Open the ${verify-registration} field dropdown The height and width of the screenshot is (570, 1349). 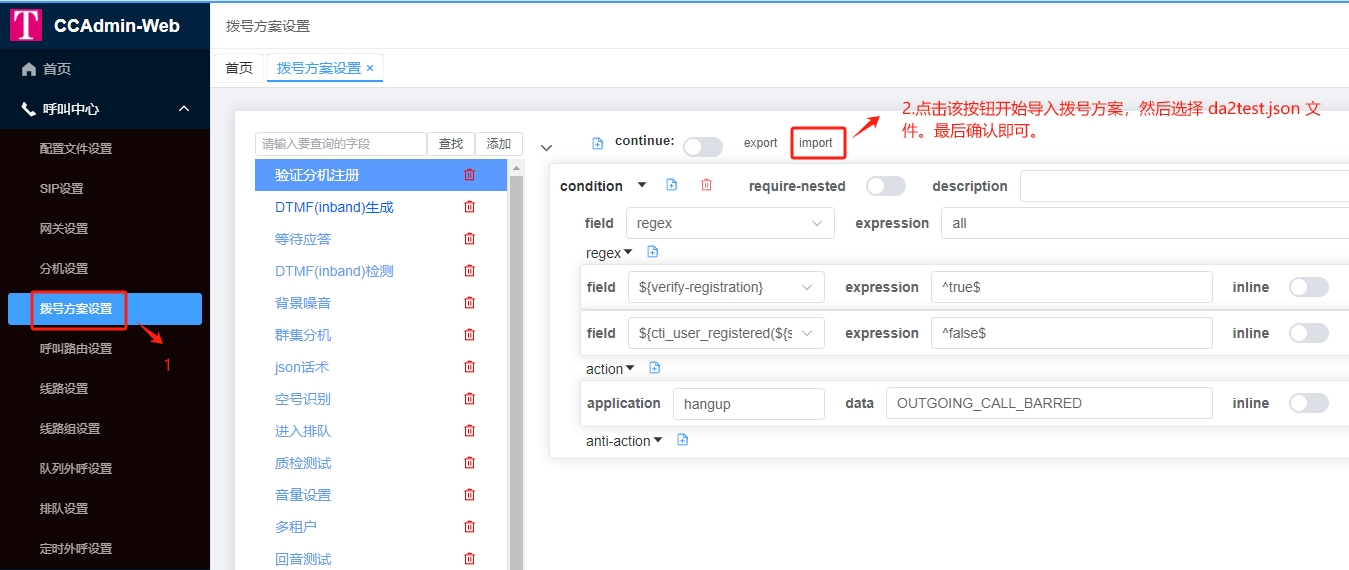coord(725,287)
